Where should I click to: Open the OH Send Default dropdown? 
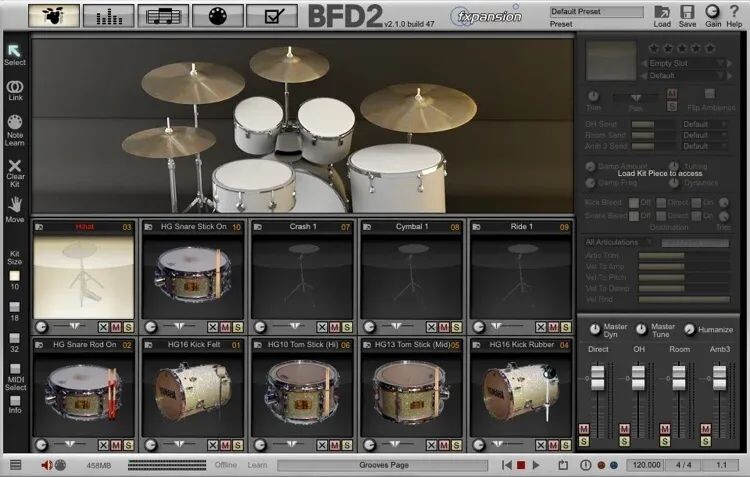[705, 124]
